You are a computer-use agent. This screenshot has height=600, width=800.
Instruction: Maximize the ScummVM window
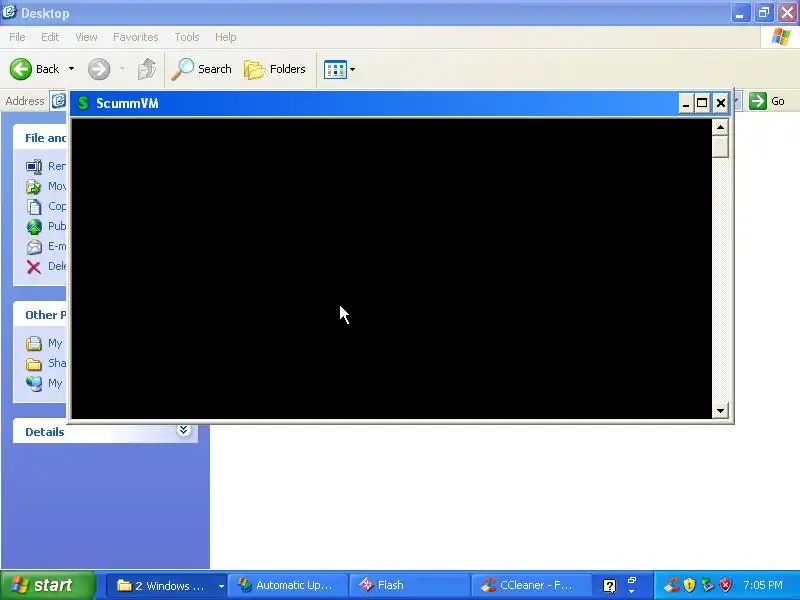pyautogui.click(x=702, y=104)
